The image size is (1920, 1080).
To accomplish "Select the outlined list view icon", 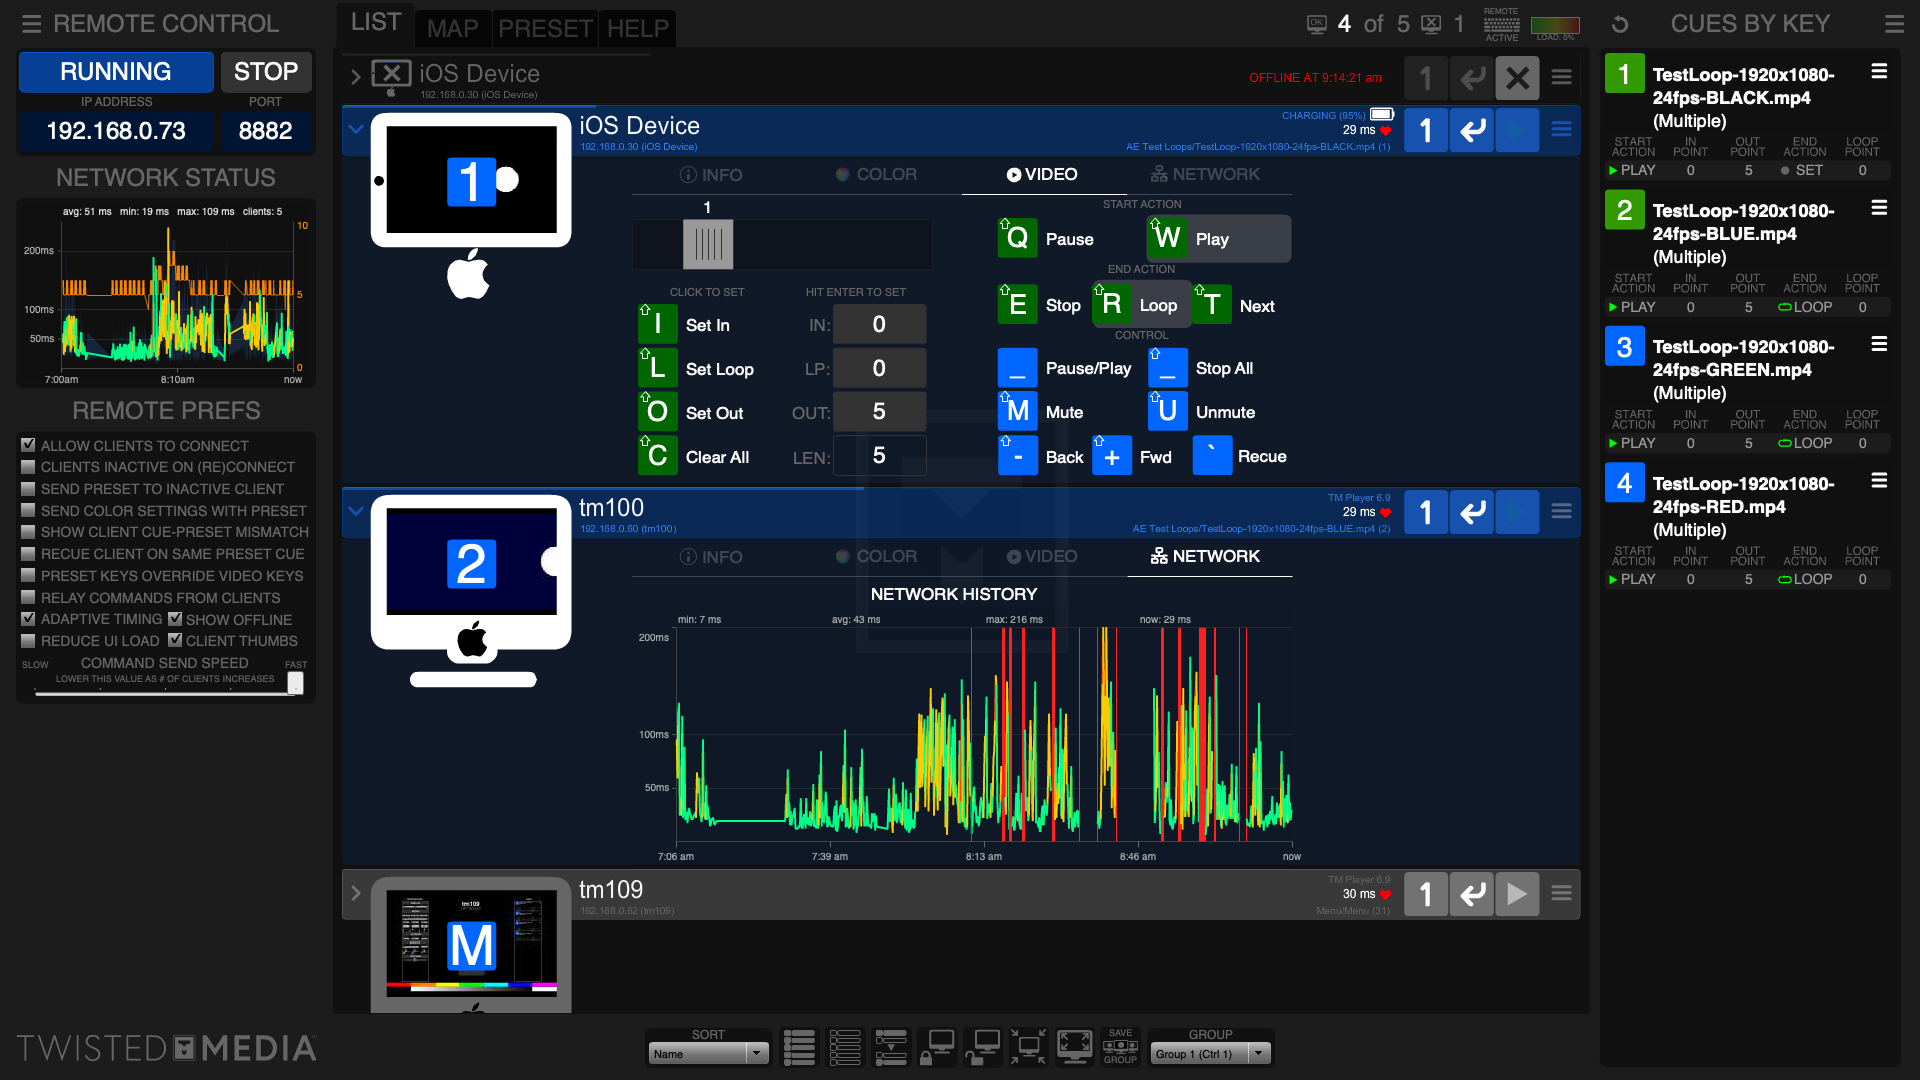I will coord(845,1047).
